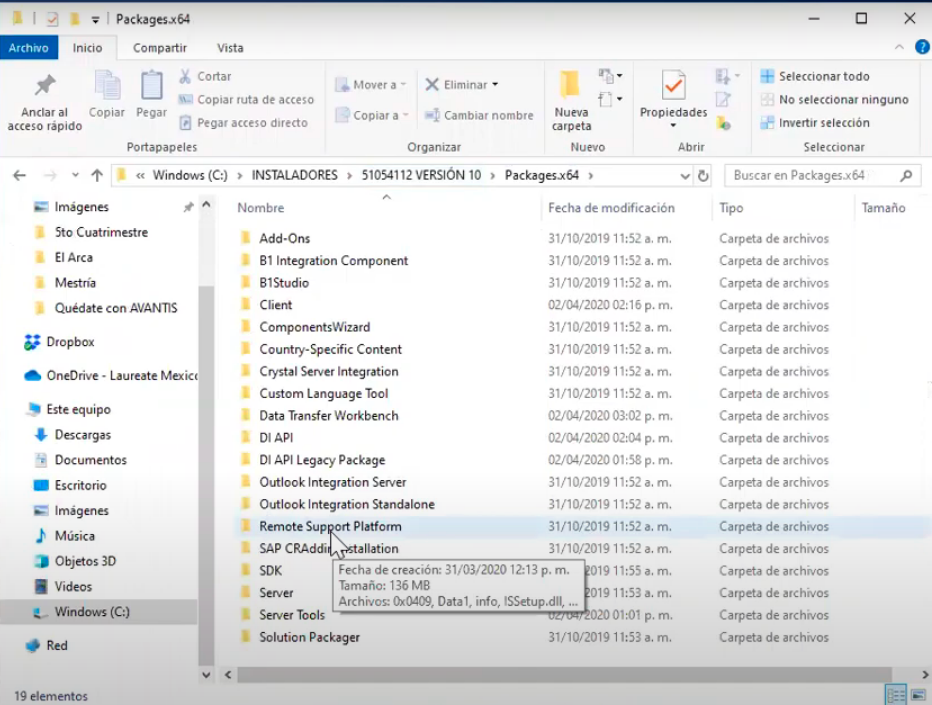Select Quédate con AVANTIS in quick access

pos(106,308)
